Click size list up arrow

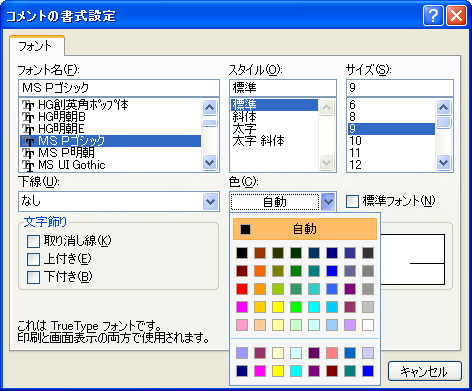[444, 107]
